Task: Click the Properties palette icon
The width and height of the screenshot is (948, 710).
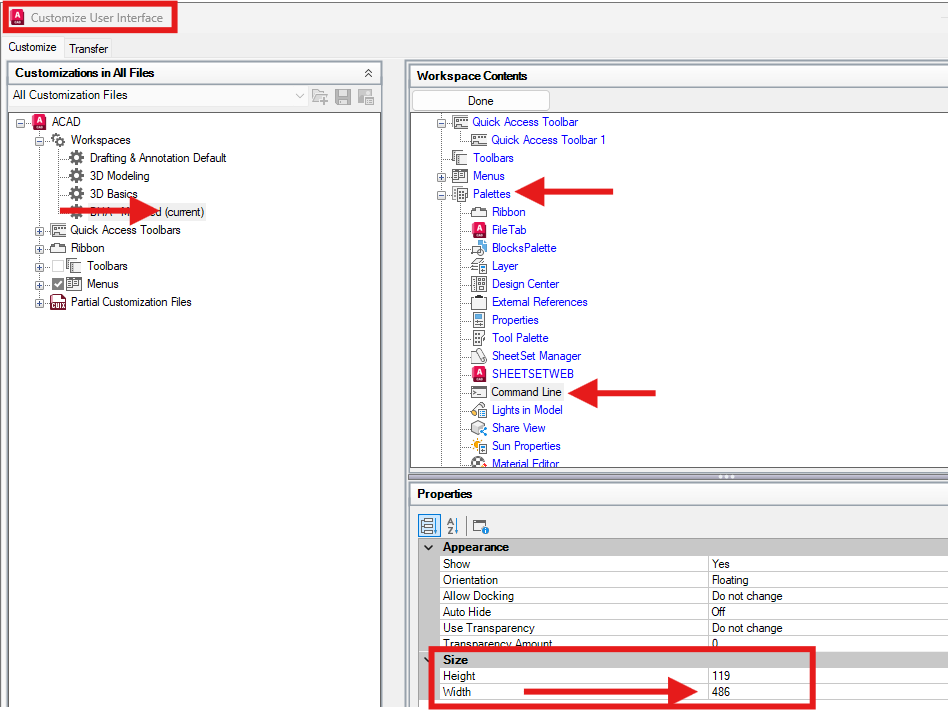Action: [x=479, y=320]
